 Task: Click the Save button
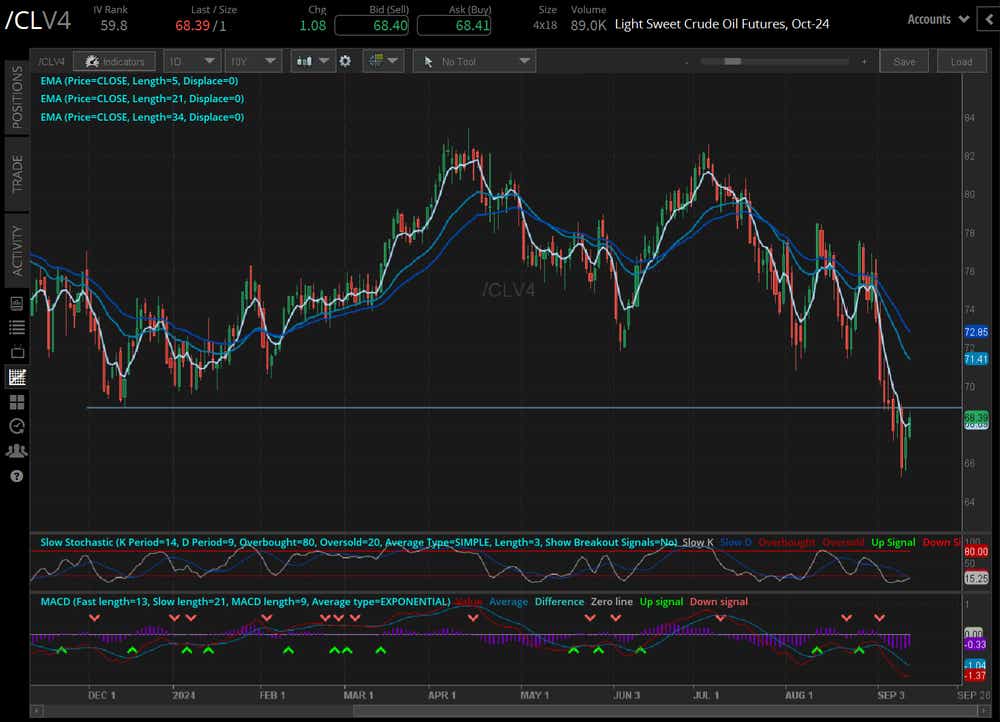pos(904,61)
